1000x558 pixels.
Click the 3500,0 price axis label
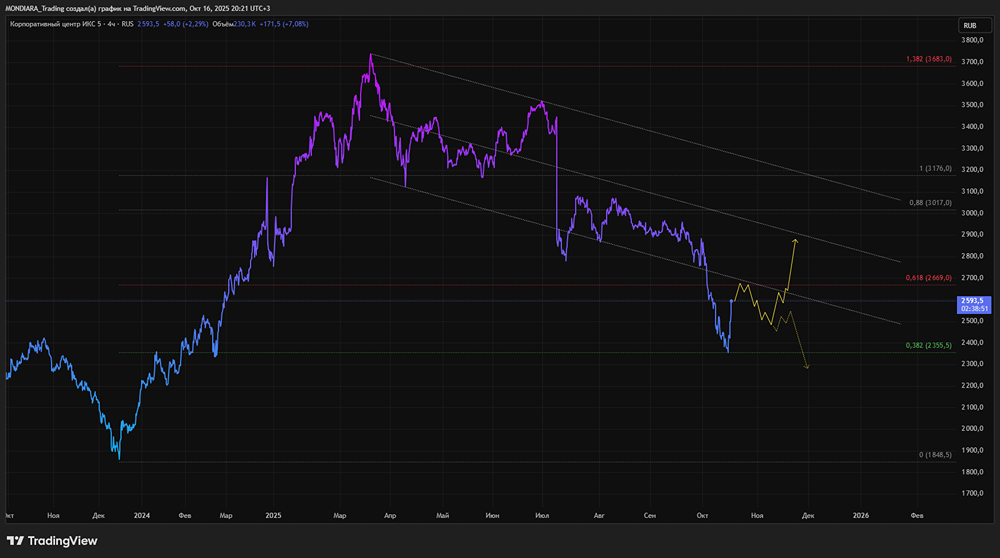click(972, 105)
